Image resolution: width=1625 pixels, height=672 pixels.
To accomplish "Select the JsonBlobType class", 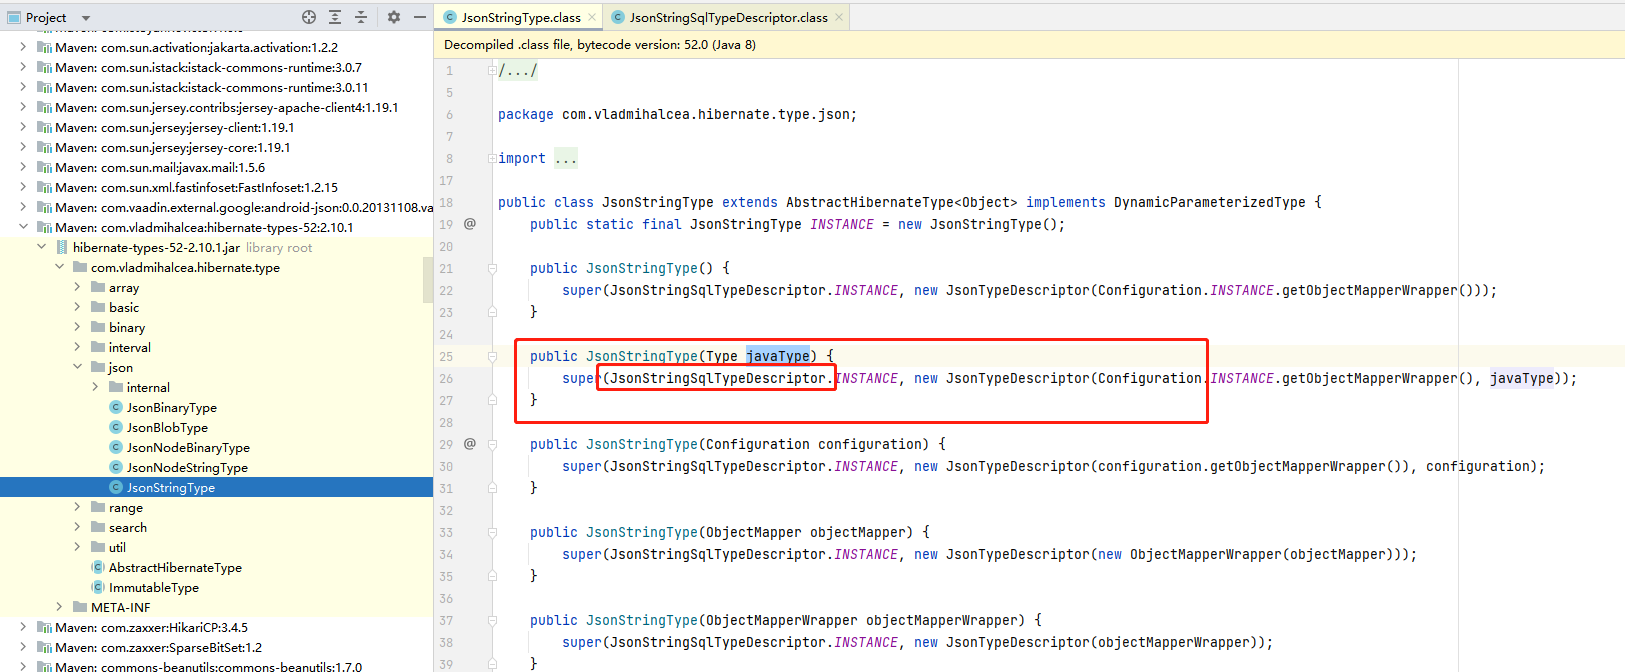I will tap(167, 427).
